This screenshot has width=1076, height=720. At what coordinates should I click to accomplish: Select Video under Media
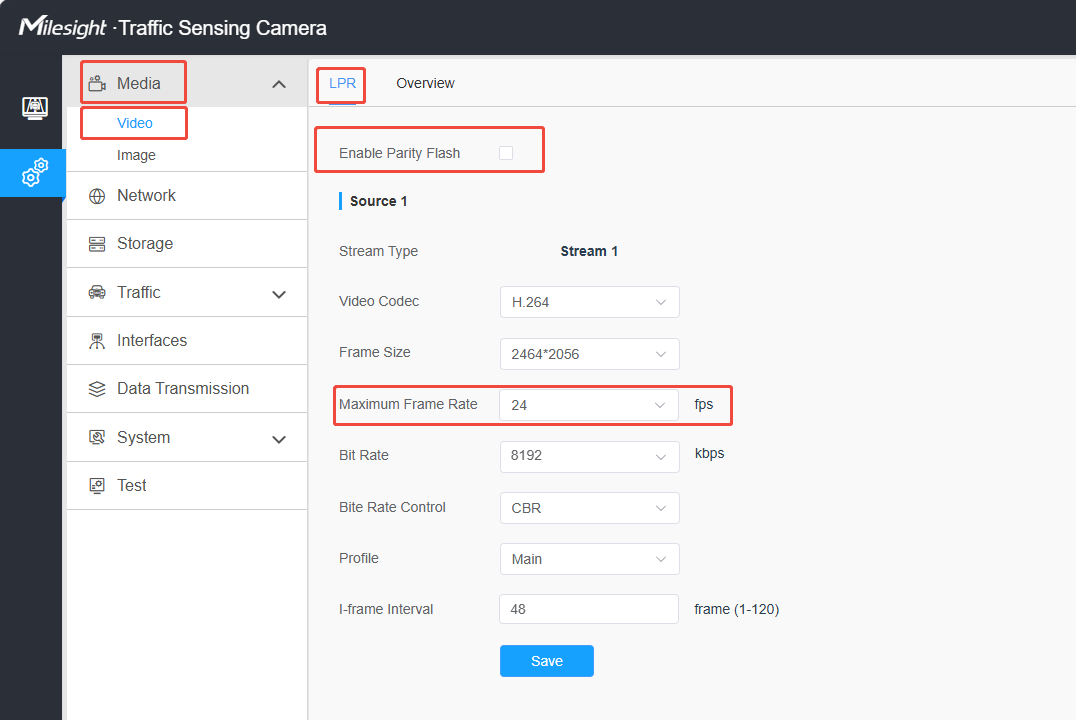point(134,123)
